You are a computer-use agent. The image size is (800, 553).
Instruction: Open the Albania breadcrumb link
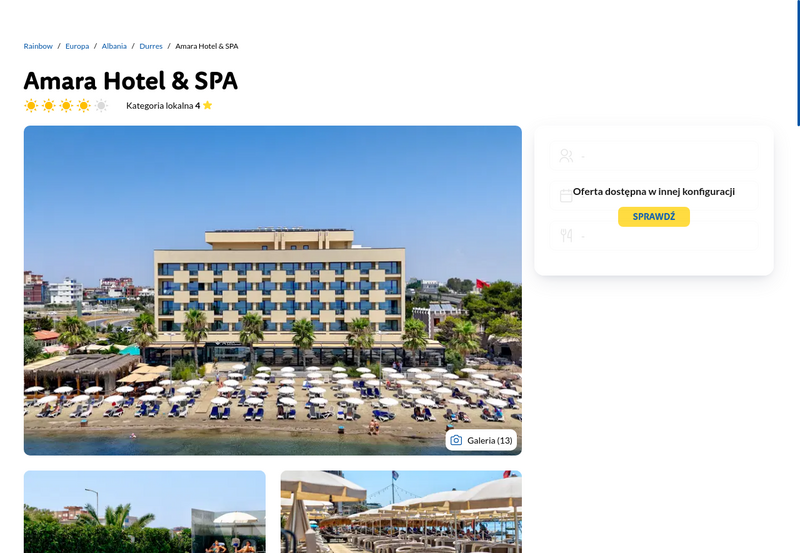[114, 46]
